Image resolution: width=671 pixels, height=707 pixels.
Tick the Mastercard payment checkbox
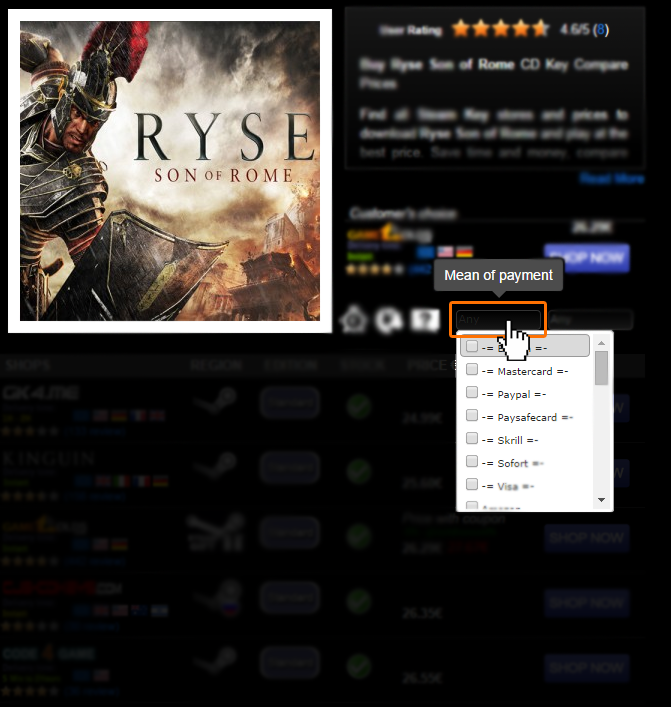coord(472,369)
